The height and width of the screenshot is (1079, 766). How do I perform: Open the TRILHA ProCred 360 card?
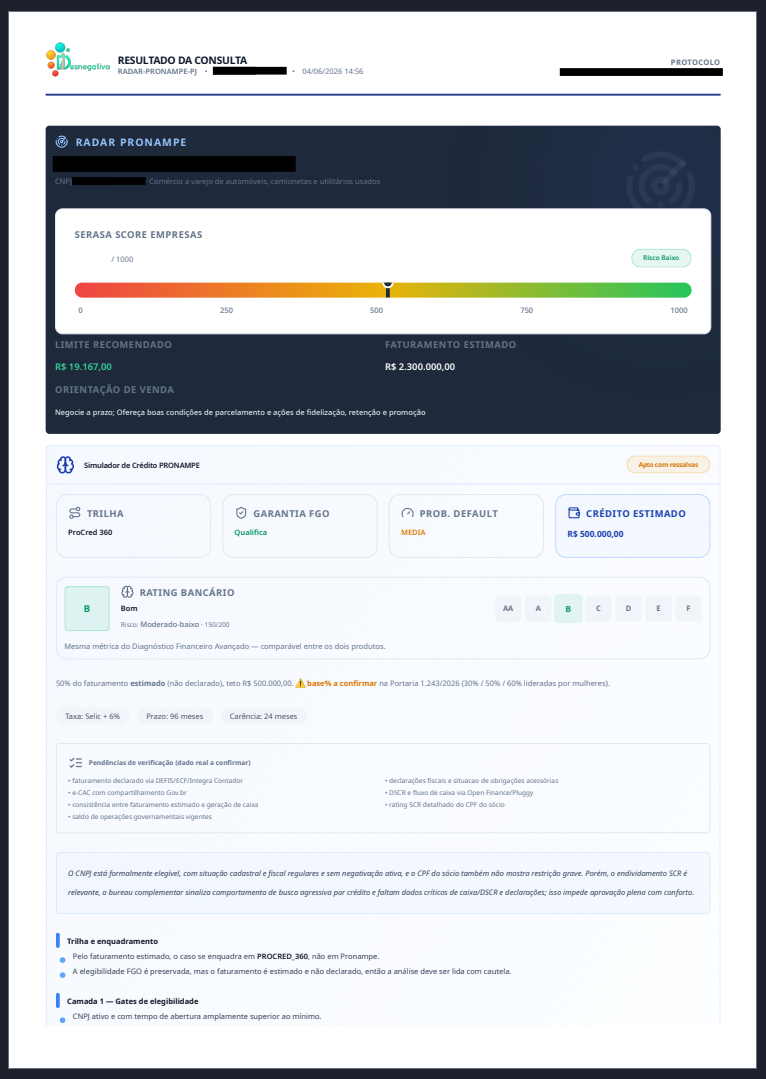tap(134, 526)
